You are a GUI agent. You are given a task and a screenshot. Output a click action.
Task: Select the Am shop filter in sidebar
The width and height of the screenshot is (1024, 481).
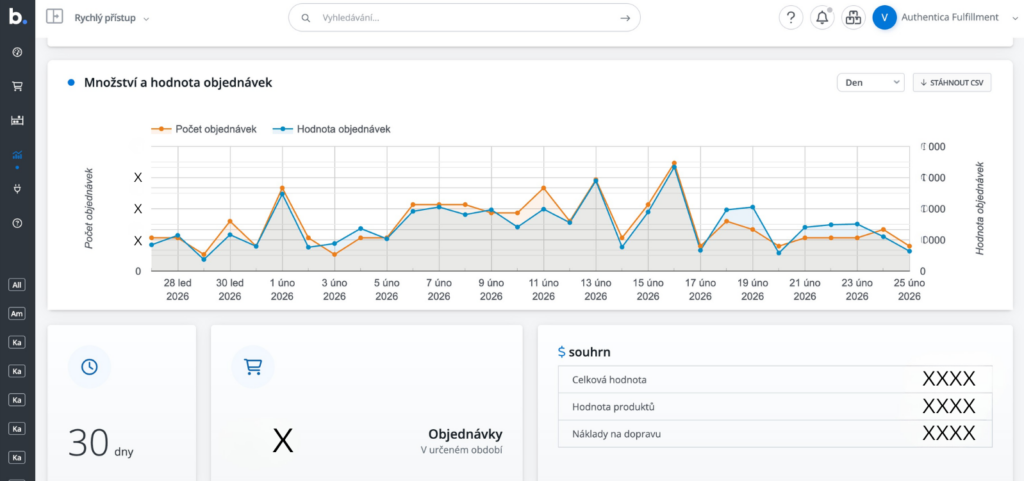17,314
